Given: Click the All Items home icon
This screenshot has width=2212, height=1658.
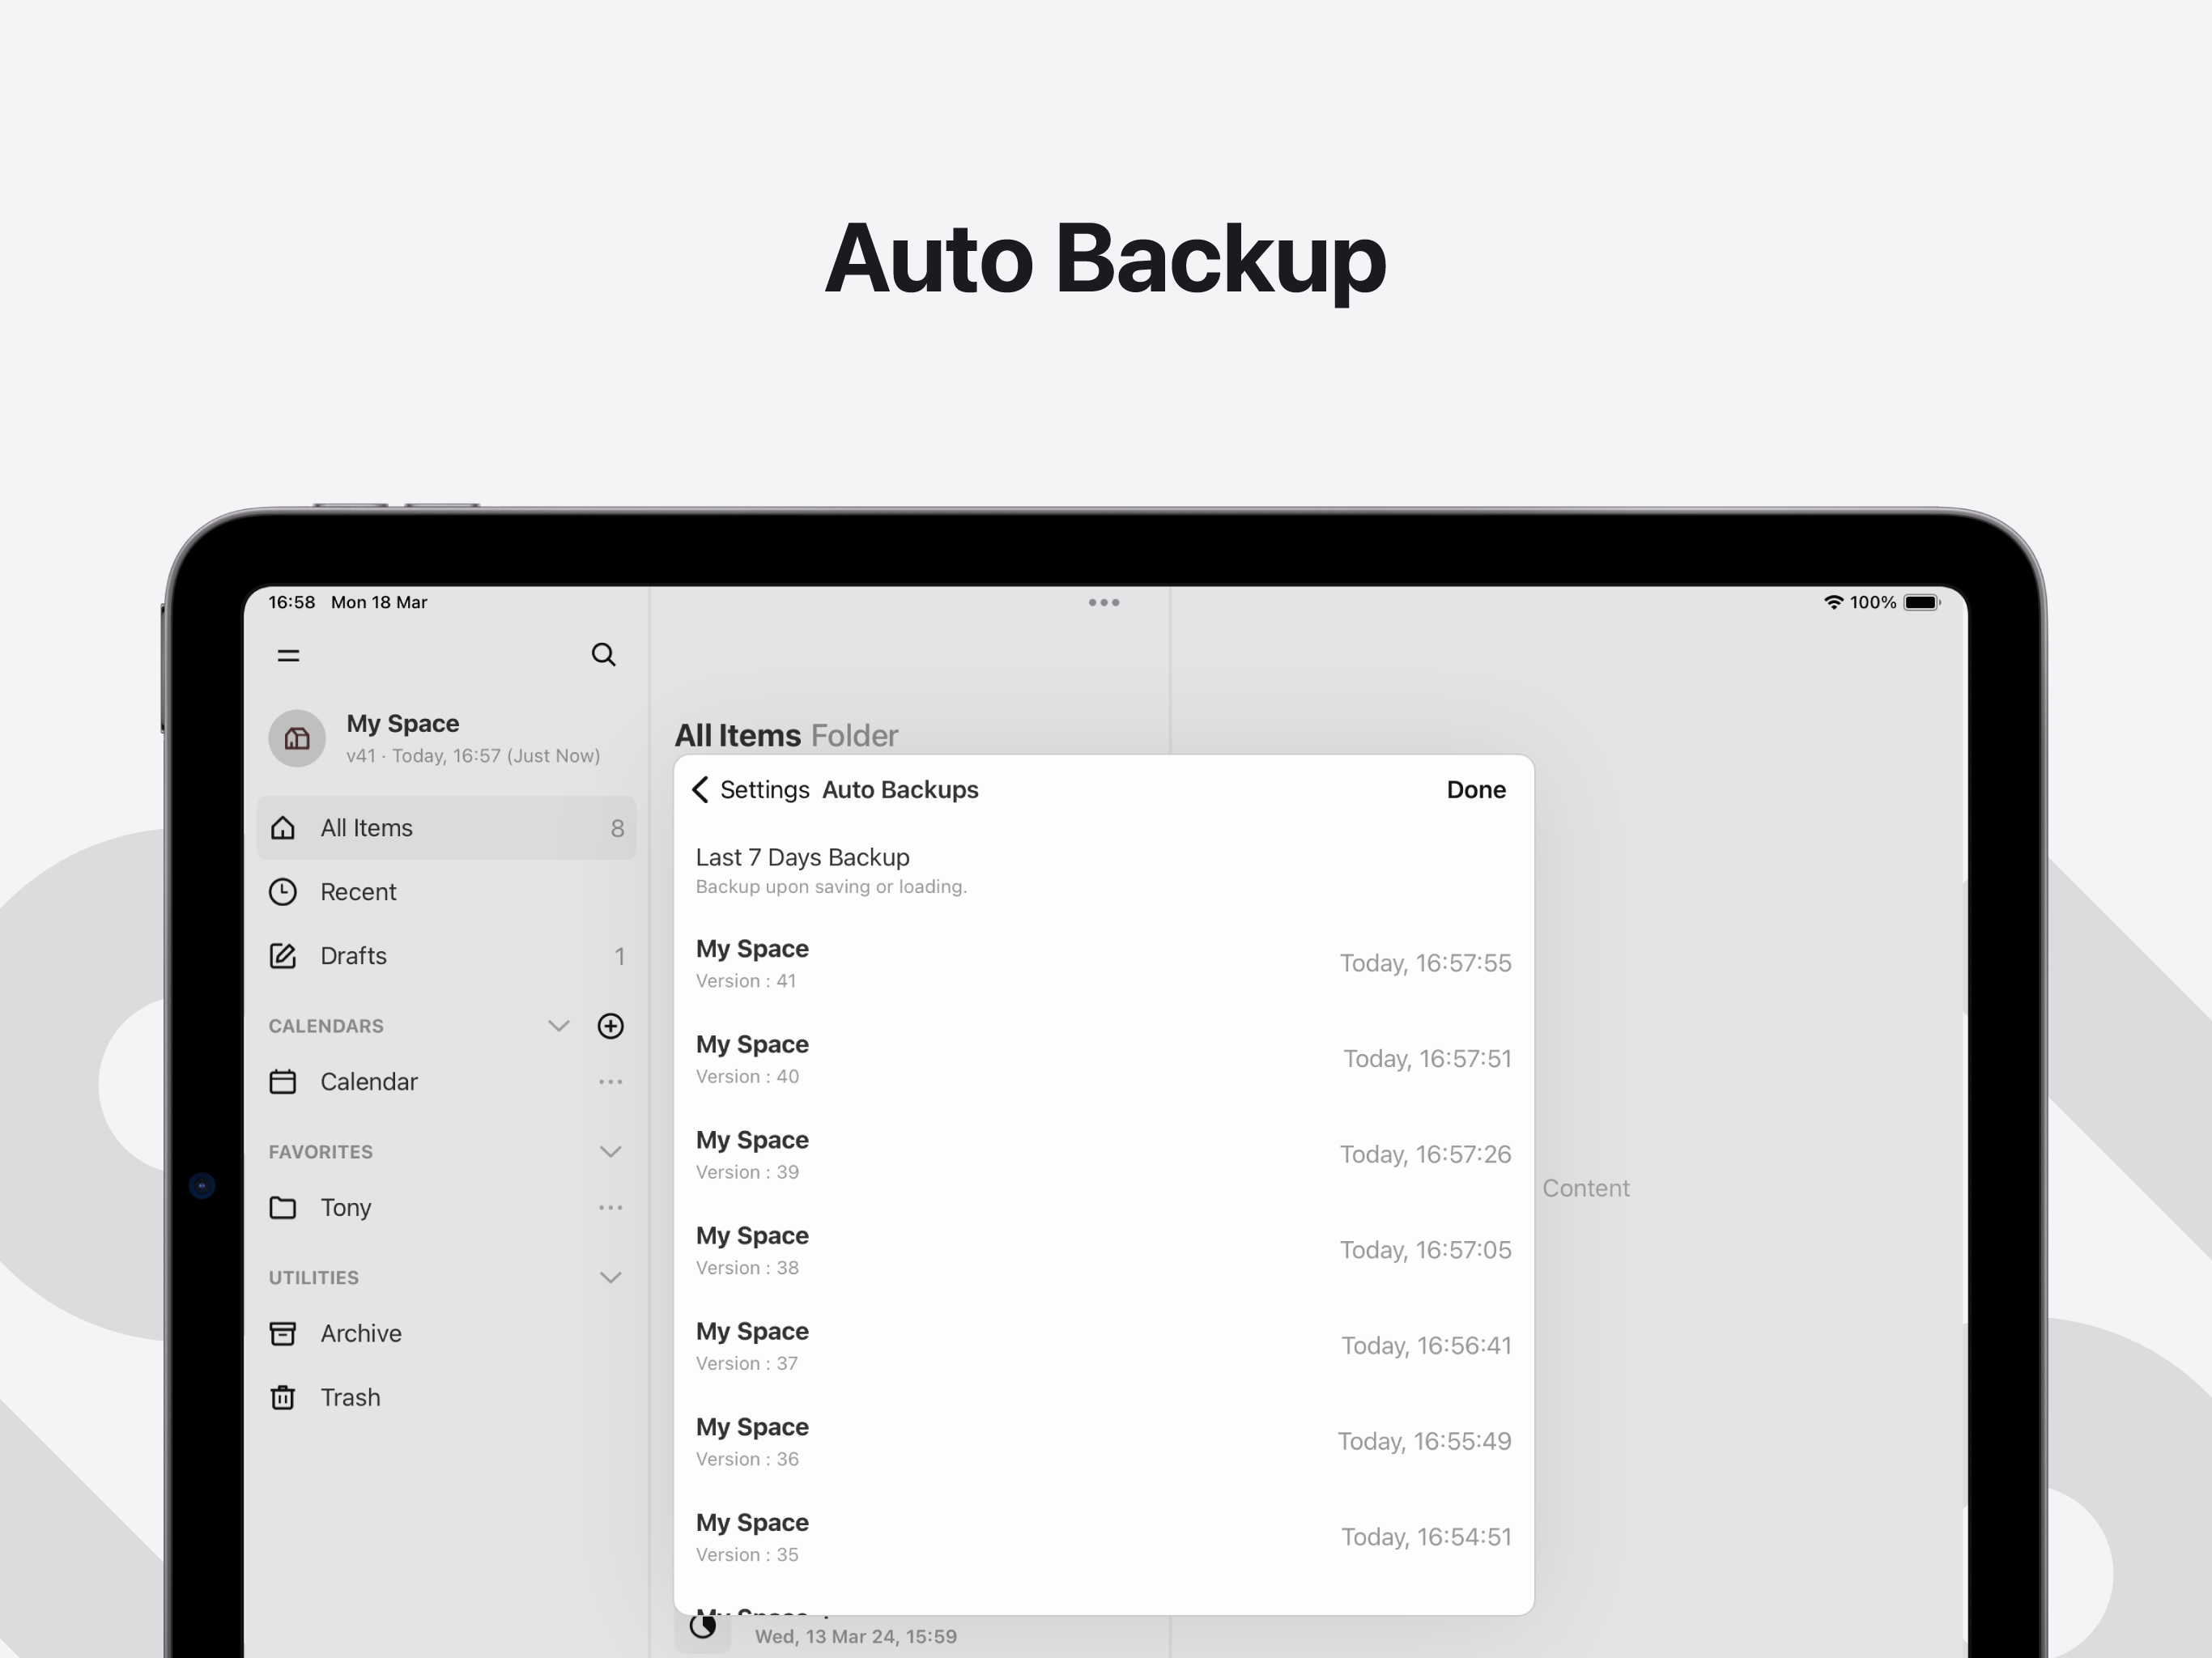Looking at the screenshot, I should [283, 828].
